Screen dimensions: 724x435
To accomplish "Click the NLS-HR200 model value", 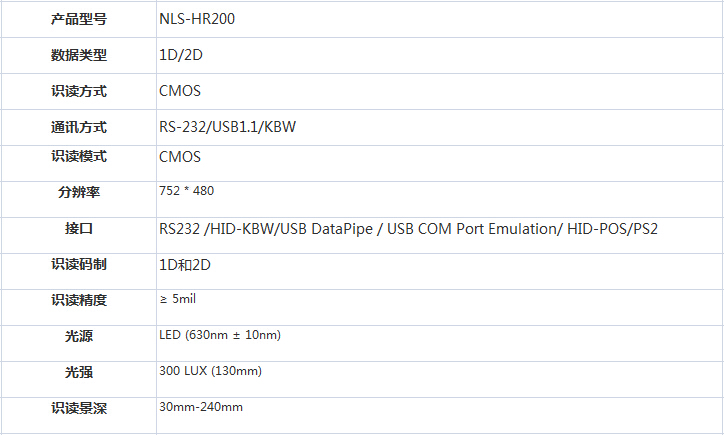I will [197, 19].
